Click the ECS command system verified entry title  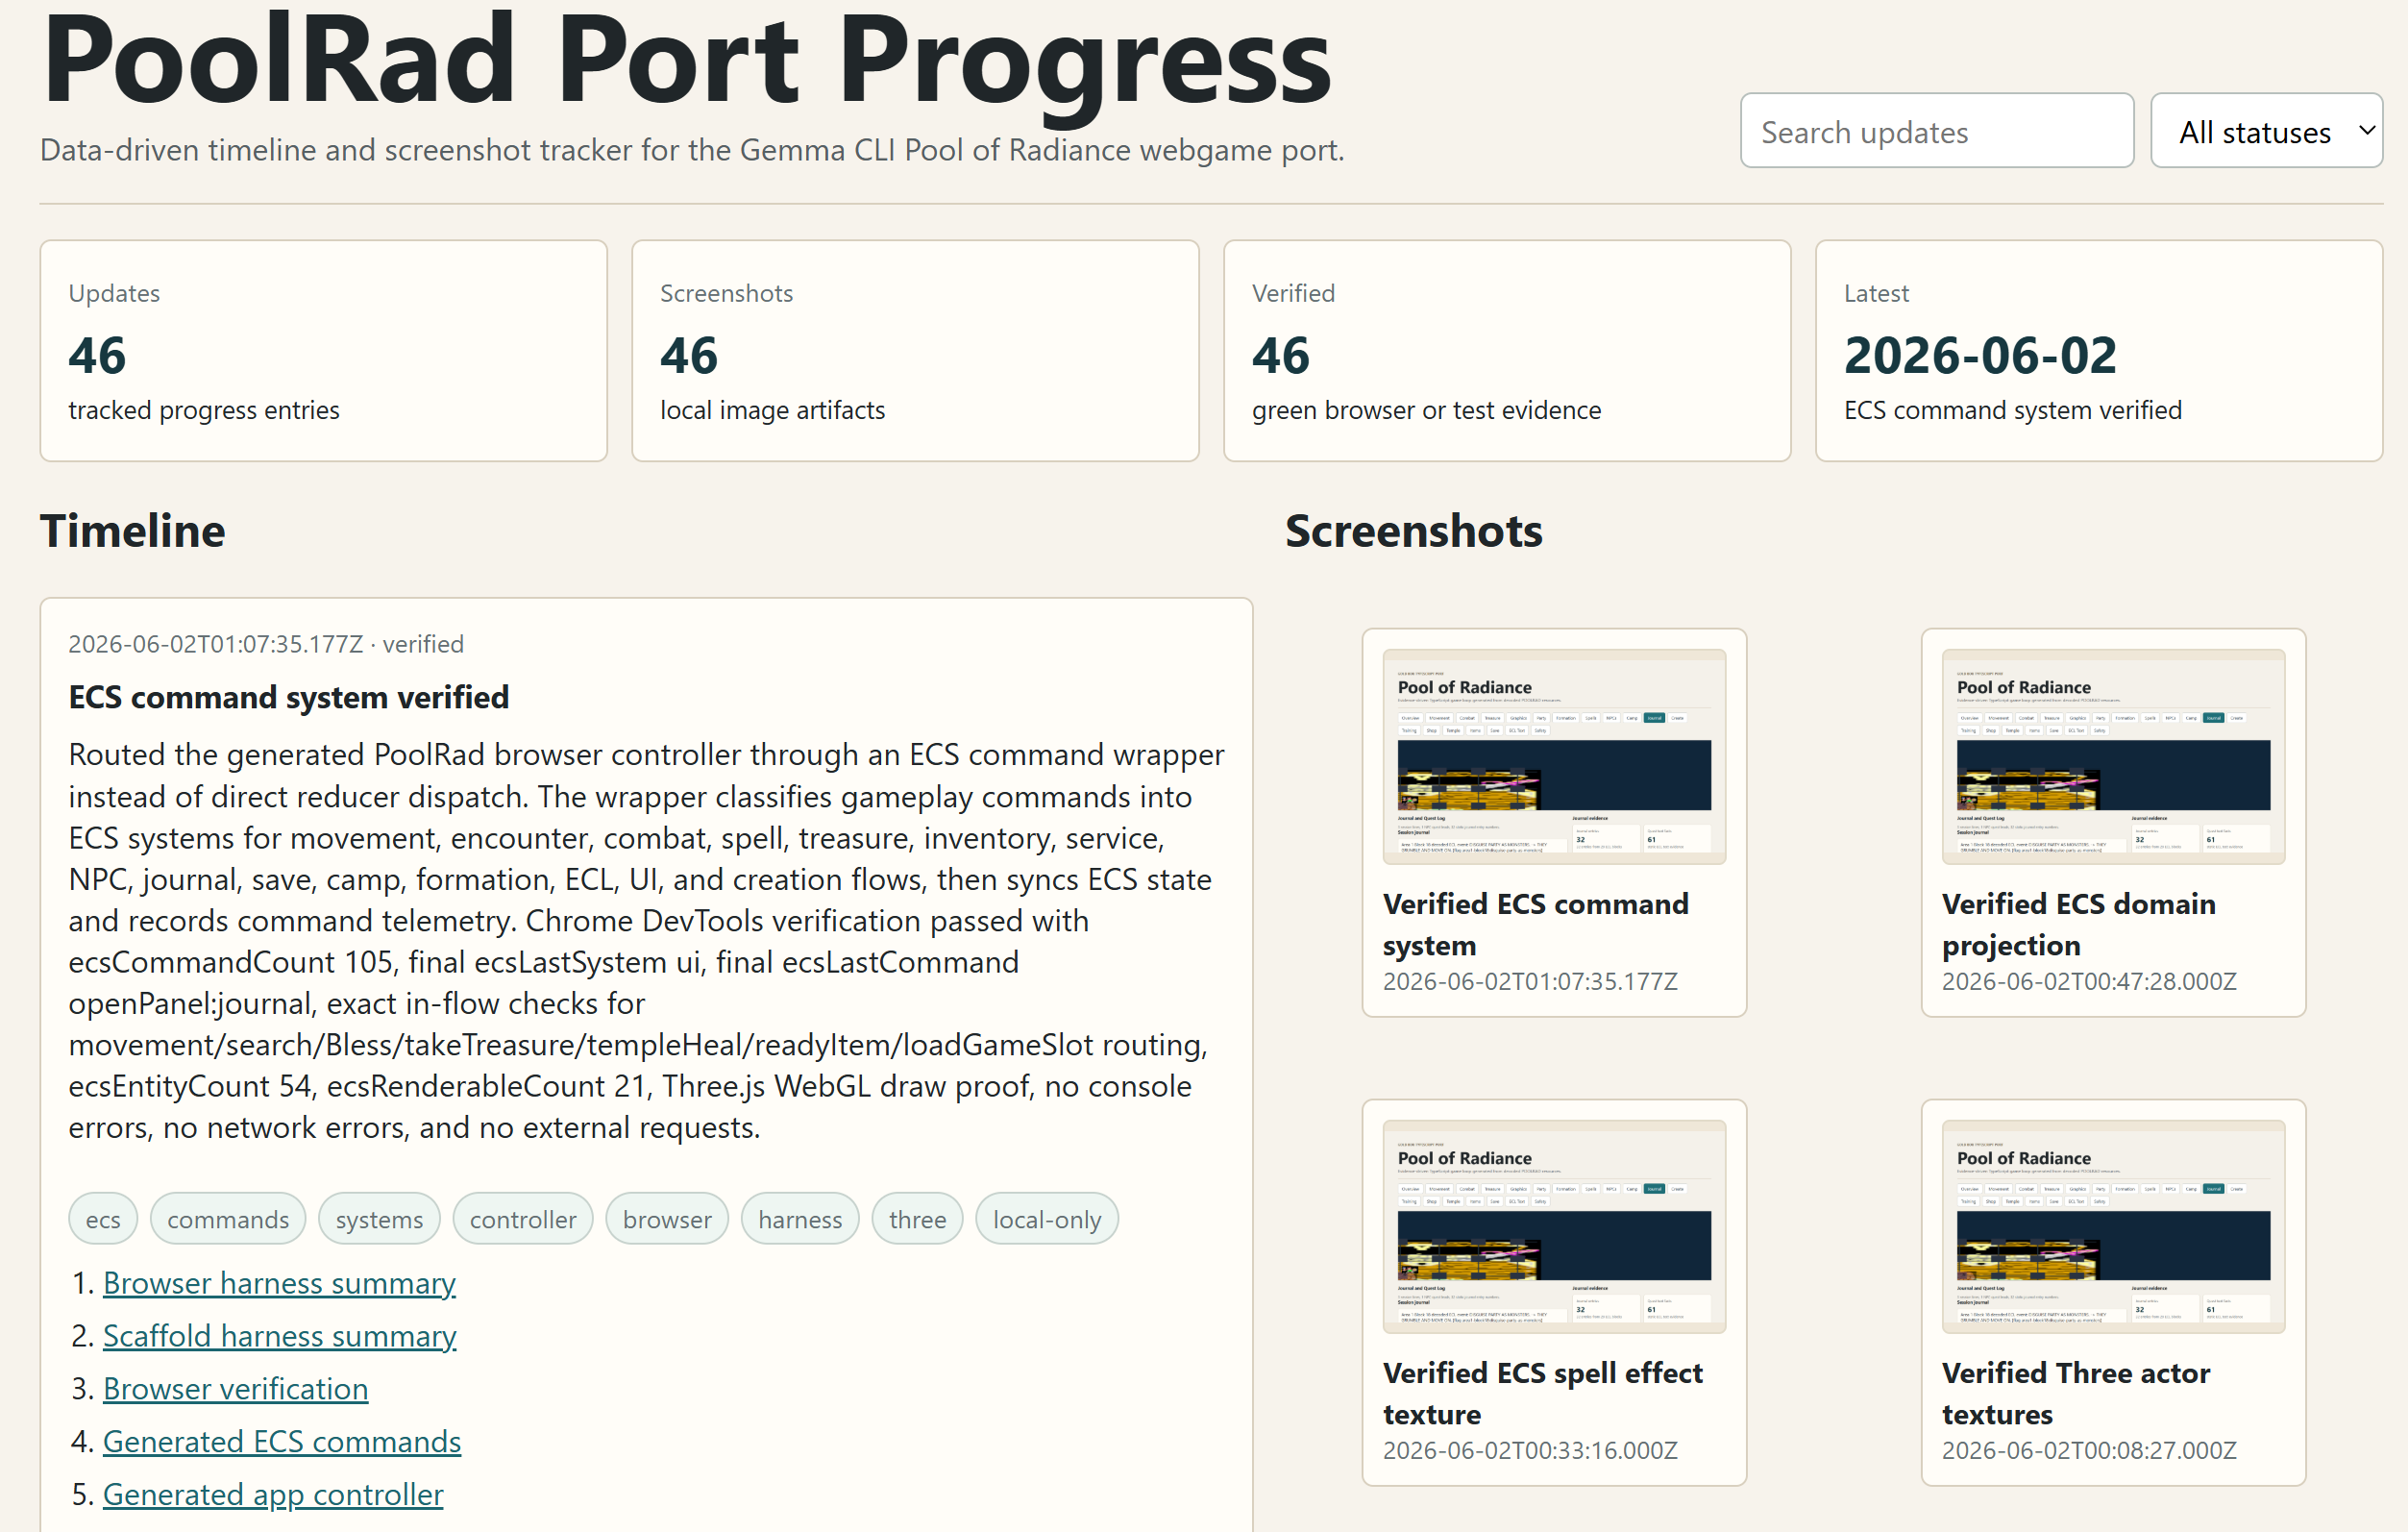(288, 697)
